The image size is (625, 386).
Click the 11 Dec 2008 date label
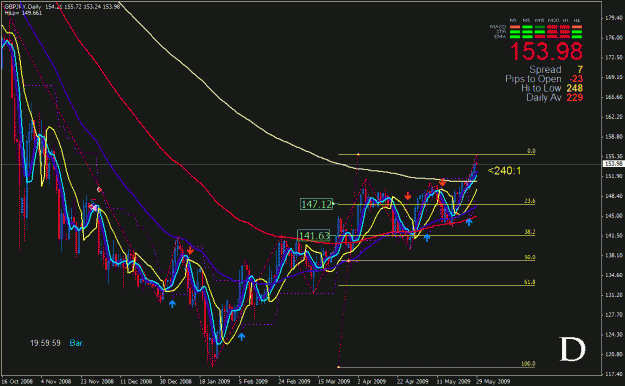tap(136, 381)
